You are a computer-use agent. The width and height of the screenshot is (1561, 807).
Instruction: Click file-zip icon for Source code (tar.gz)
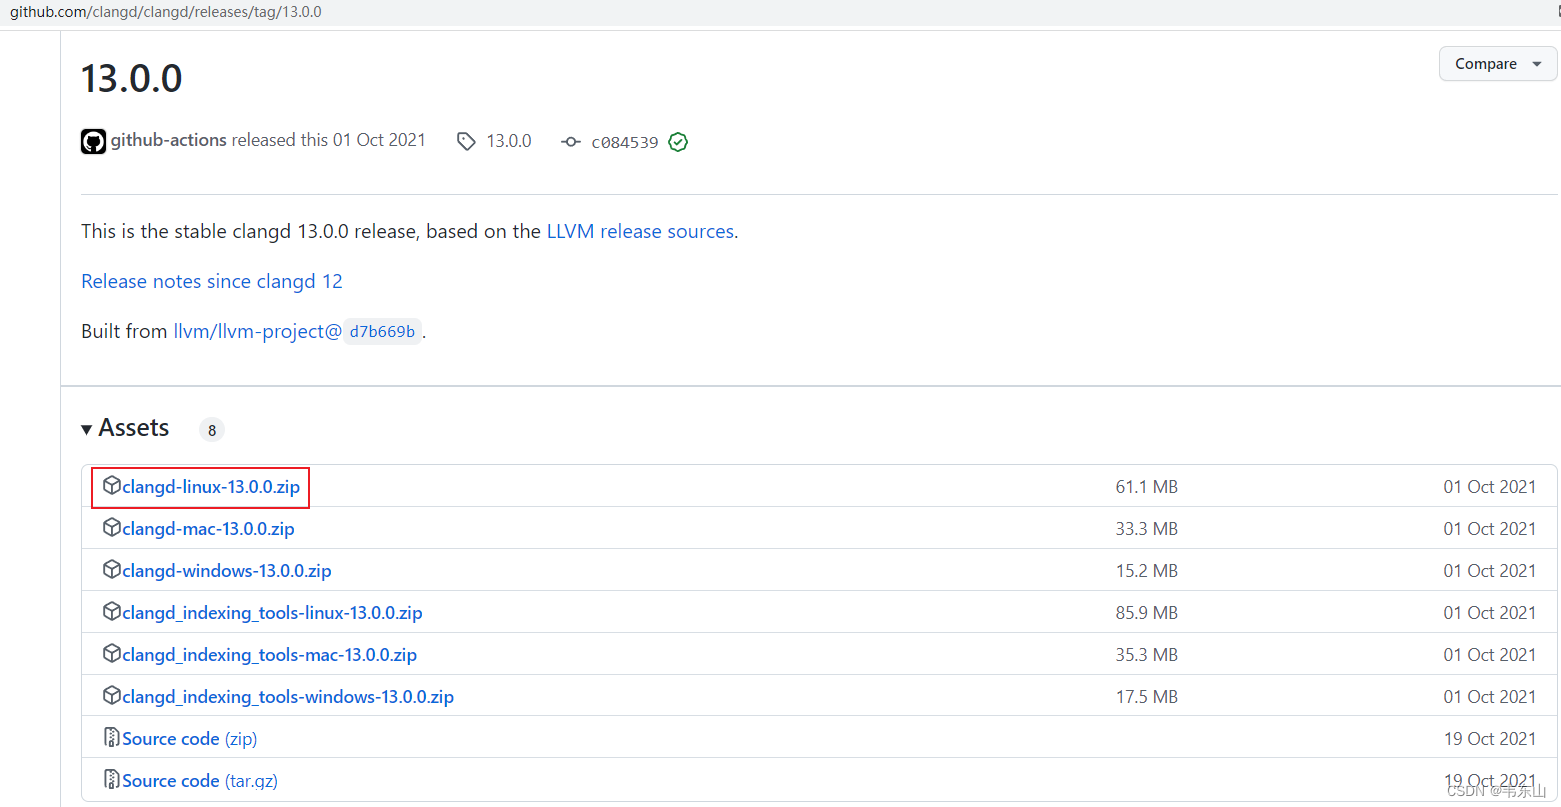point(112,780)
